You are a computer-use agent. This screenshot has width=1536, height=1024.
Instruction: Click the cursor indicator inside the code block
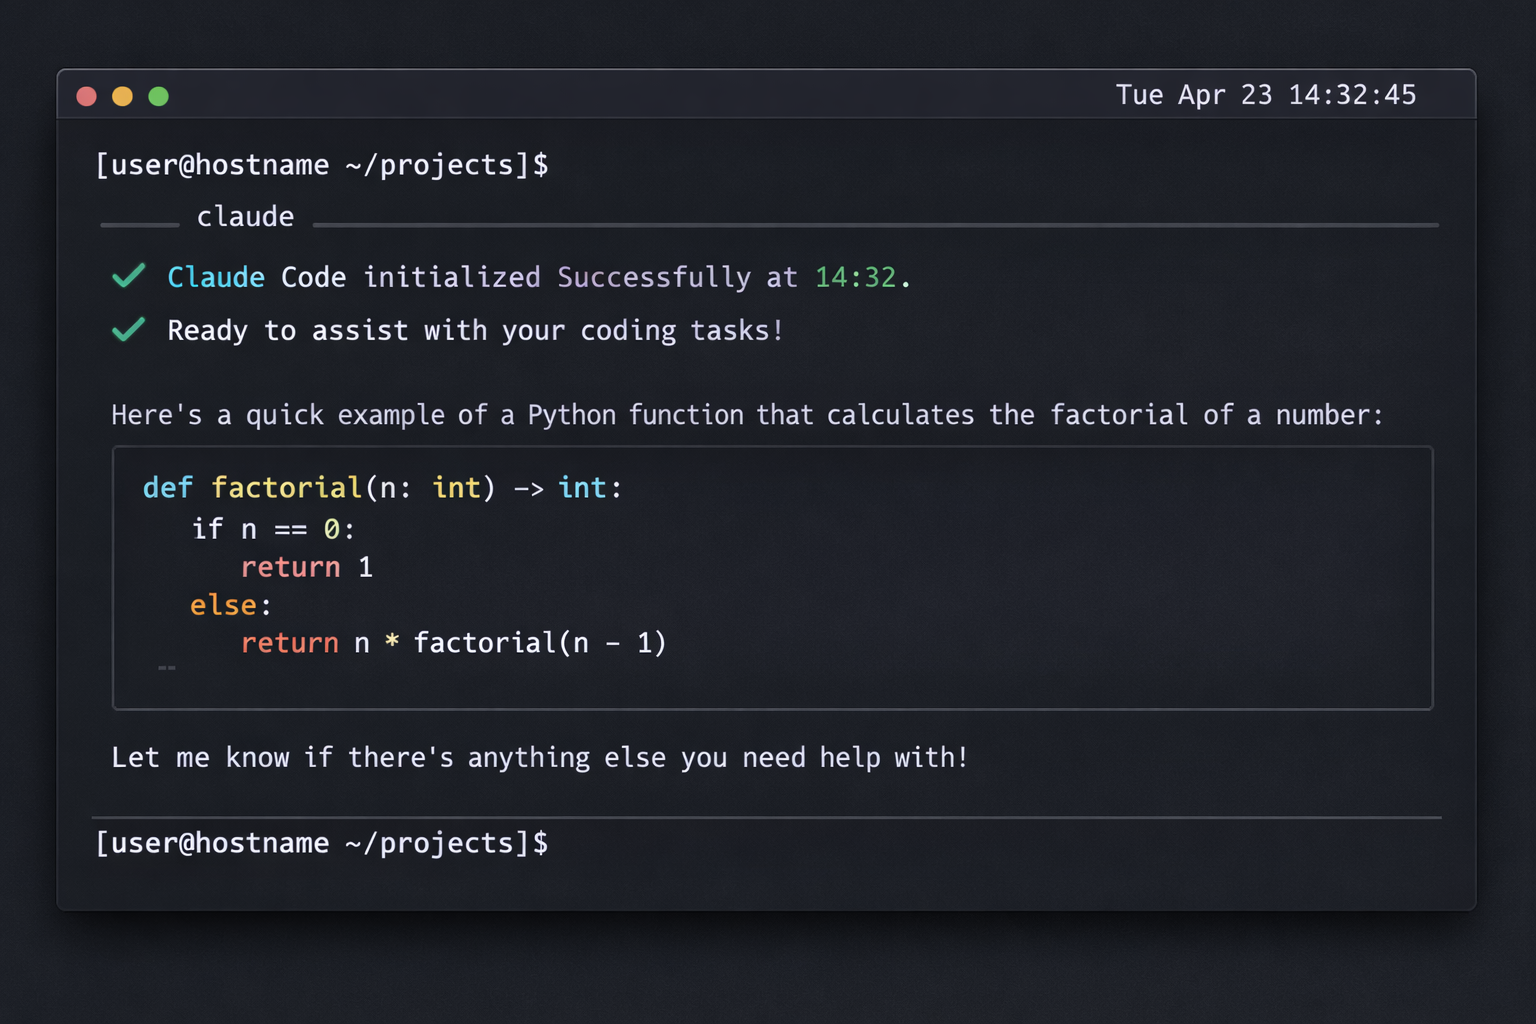(x=167, y=666)
